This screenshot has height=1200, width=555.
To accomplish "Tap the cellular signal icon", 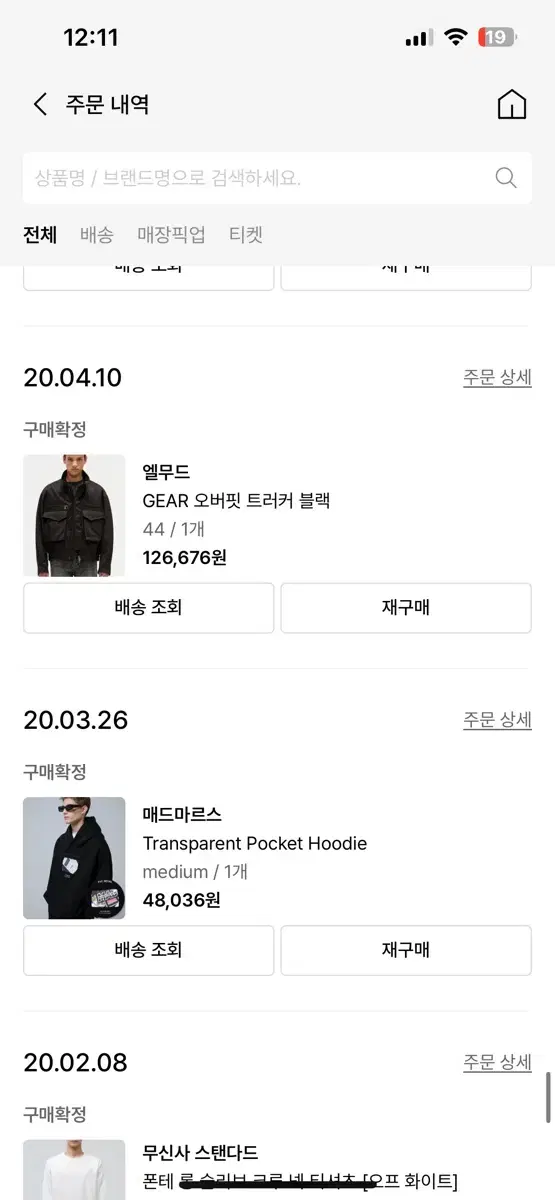I will (x=419, y=38).
